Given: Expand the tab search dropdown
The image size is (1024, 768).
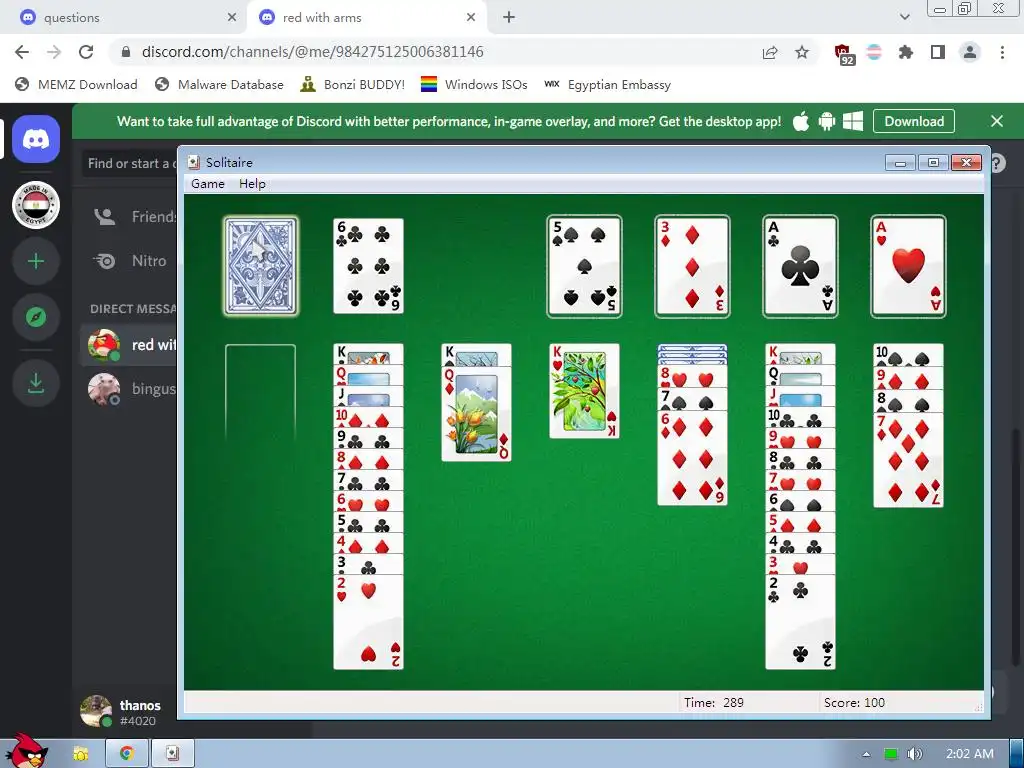Looking at the screenshot, I should [x=904, y=17].
